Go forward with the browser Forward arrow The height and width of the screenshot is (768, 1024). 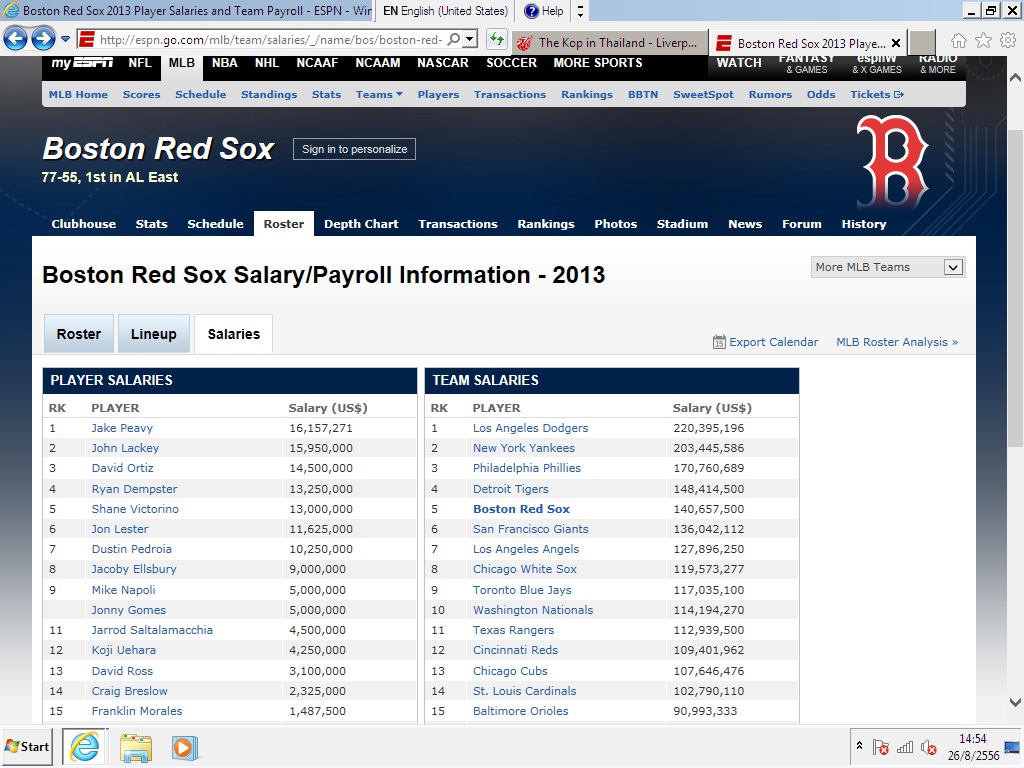coord(44,39)
